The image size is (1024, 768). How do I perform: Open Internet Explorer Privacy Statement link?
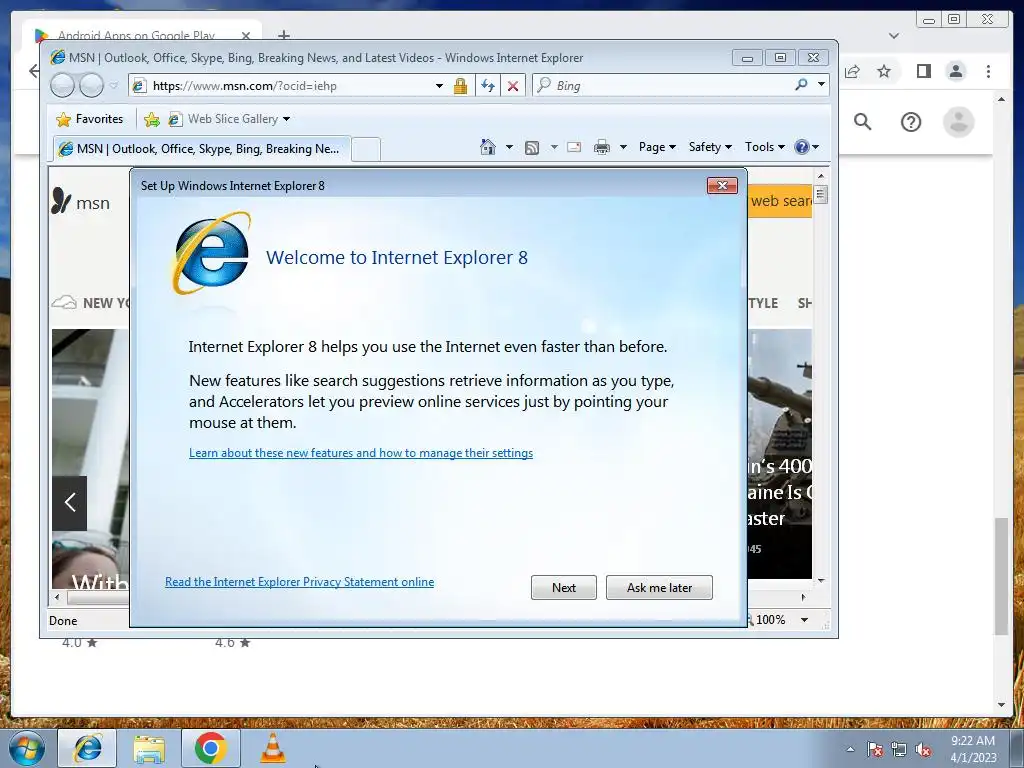click(x=300, y=582)
